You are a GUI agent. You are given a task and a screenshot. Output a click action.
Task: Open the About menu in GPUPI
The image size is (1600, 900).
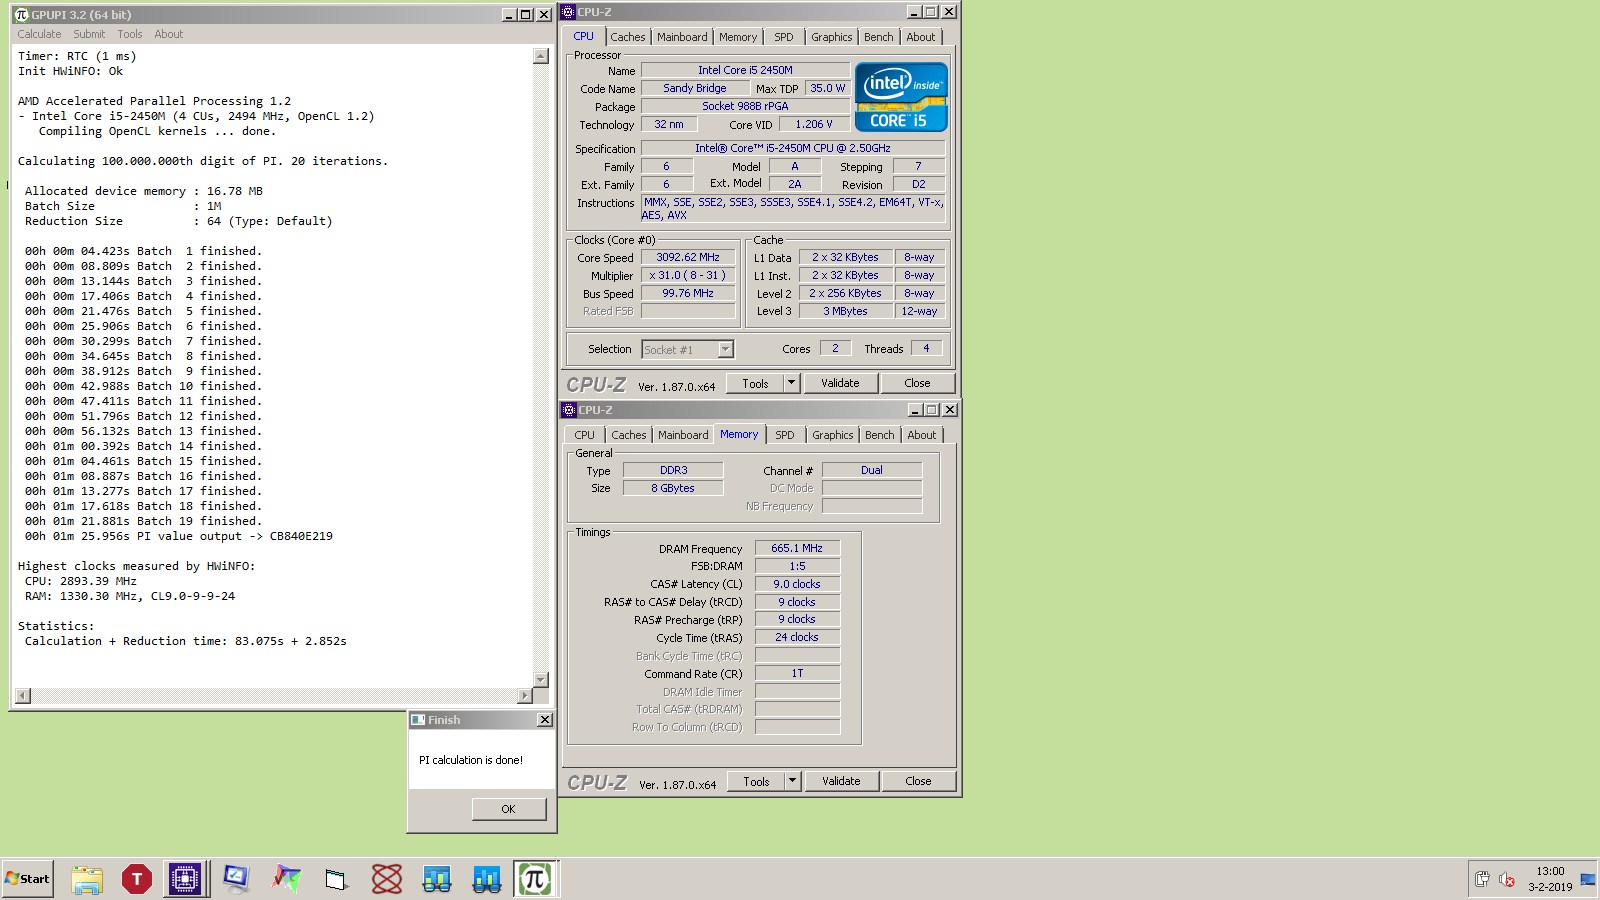coord(168,34)
